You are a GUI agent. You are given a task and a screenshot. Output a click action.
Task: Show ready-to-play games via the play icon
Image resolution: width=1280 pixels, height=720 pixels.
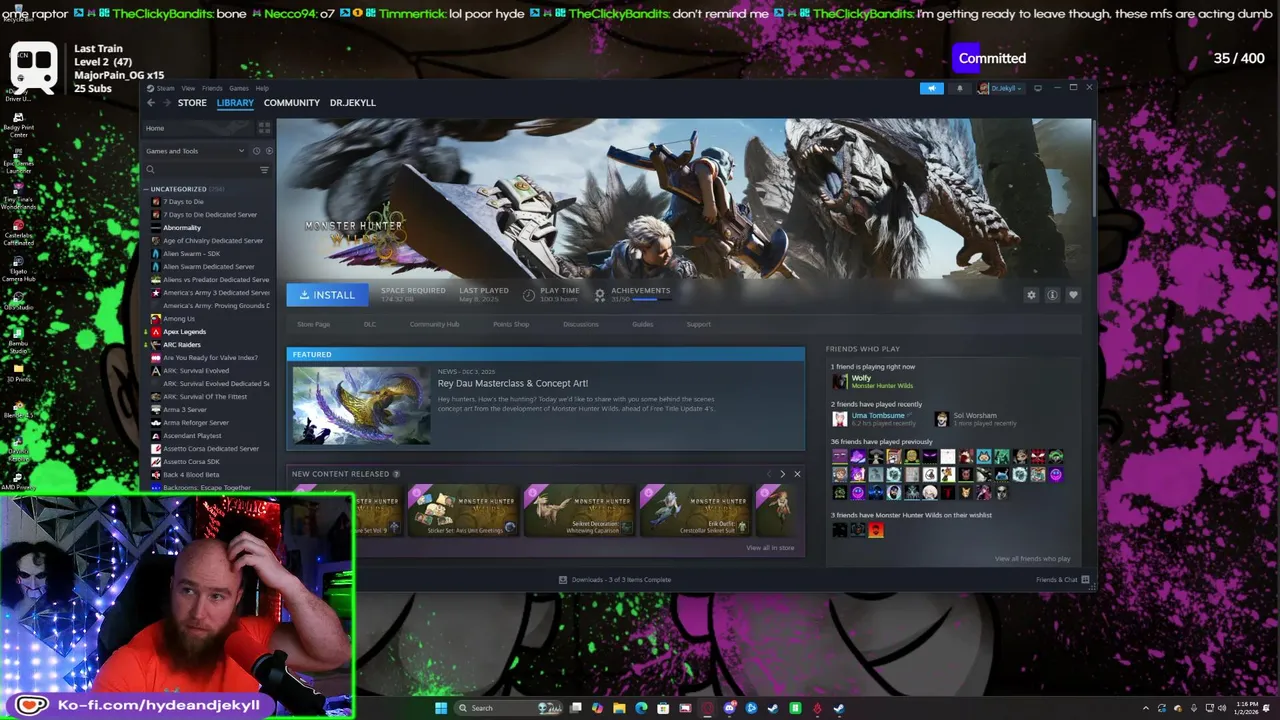pyautogui.click(x=268, y=151)
